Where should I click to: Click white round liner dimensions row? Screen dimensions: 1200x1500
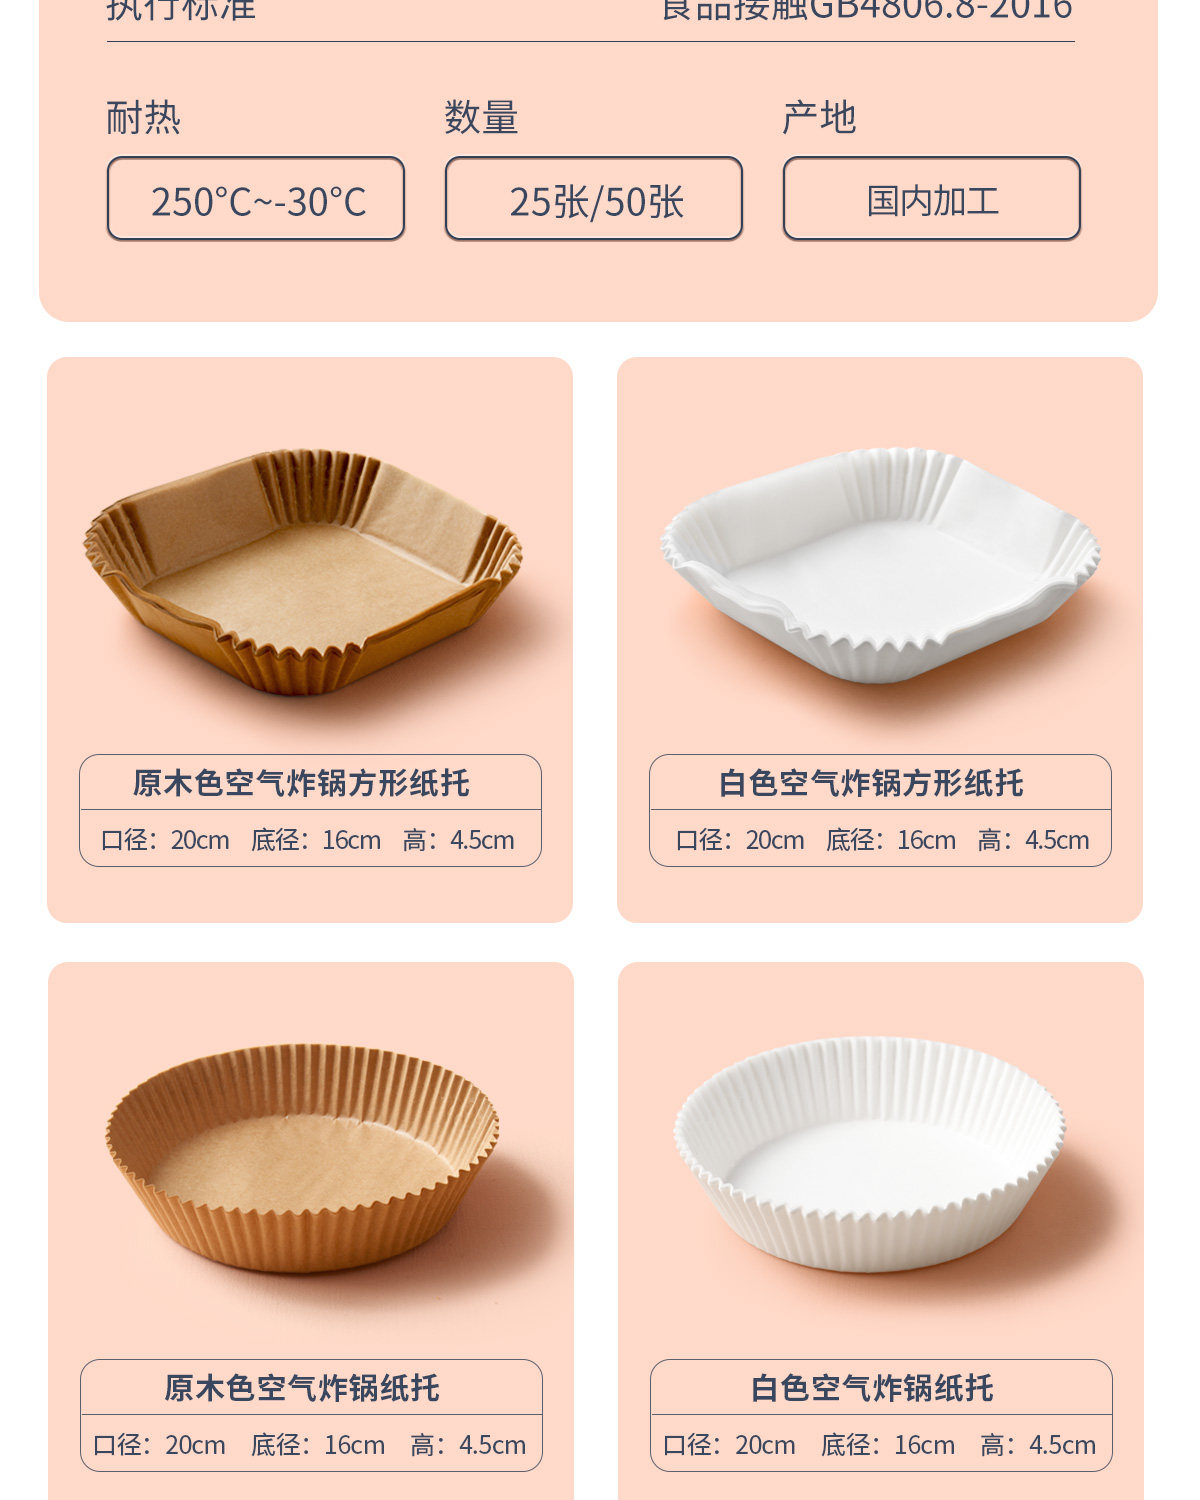click(880, 1445)
